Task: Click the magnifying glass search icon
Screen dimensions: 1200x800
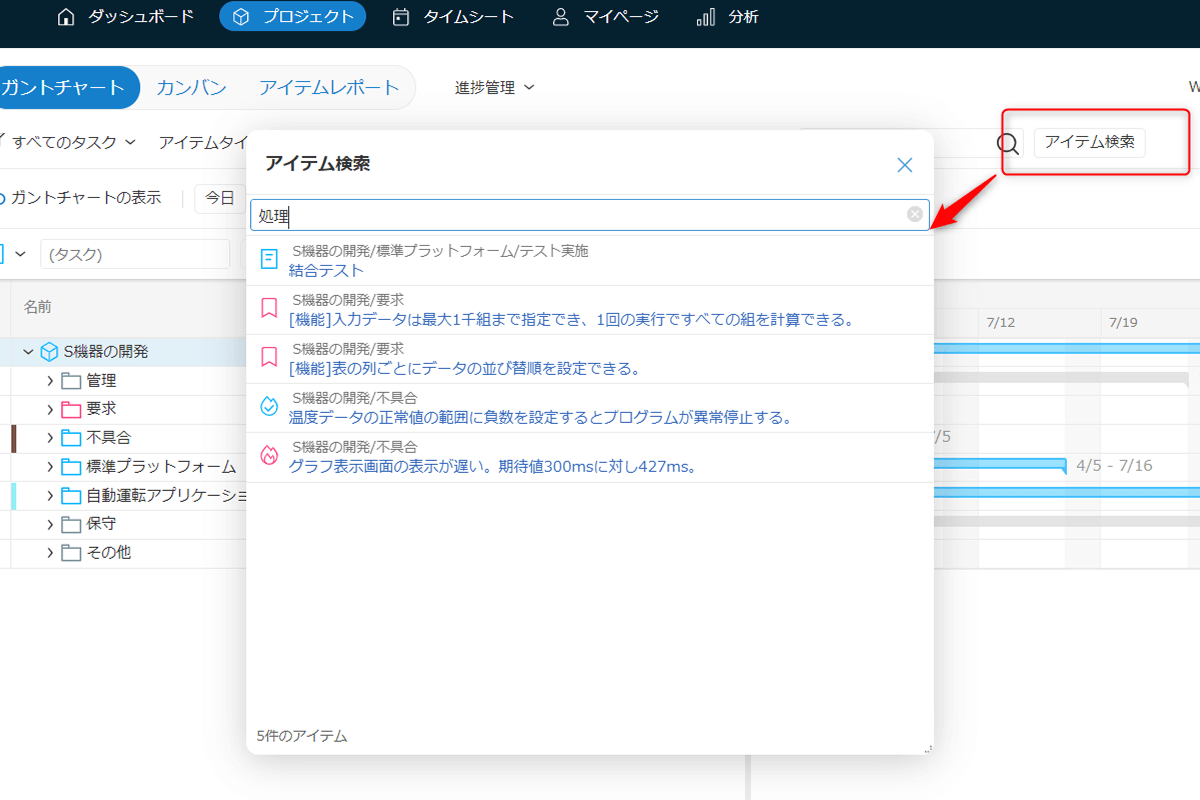Action: tap(1008, 143)
